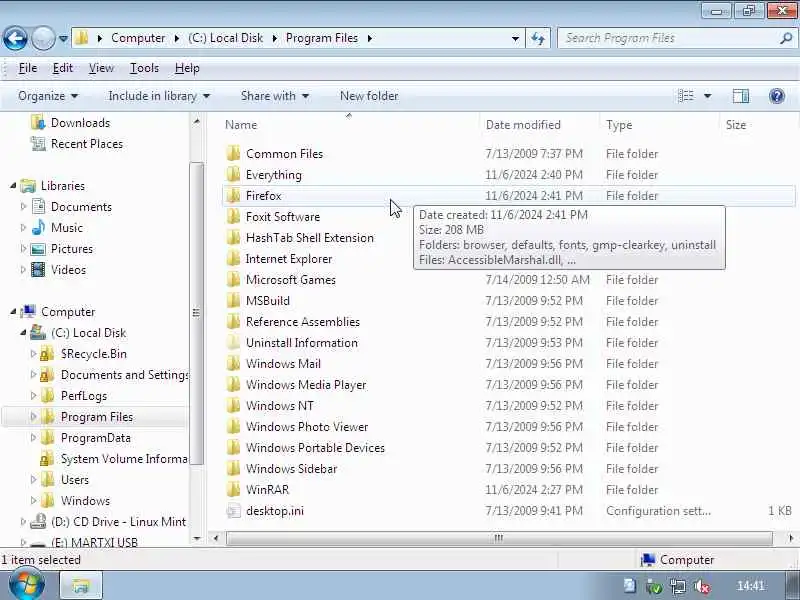Open the Edit menu
This screenshot has width=800, height=600.
click(63, 68)
